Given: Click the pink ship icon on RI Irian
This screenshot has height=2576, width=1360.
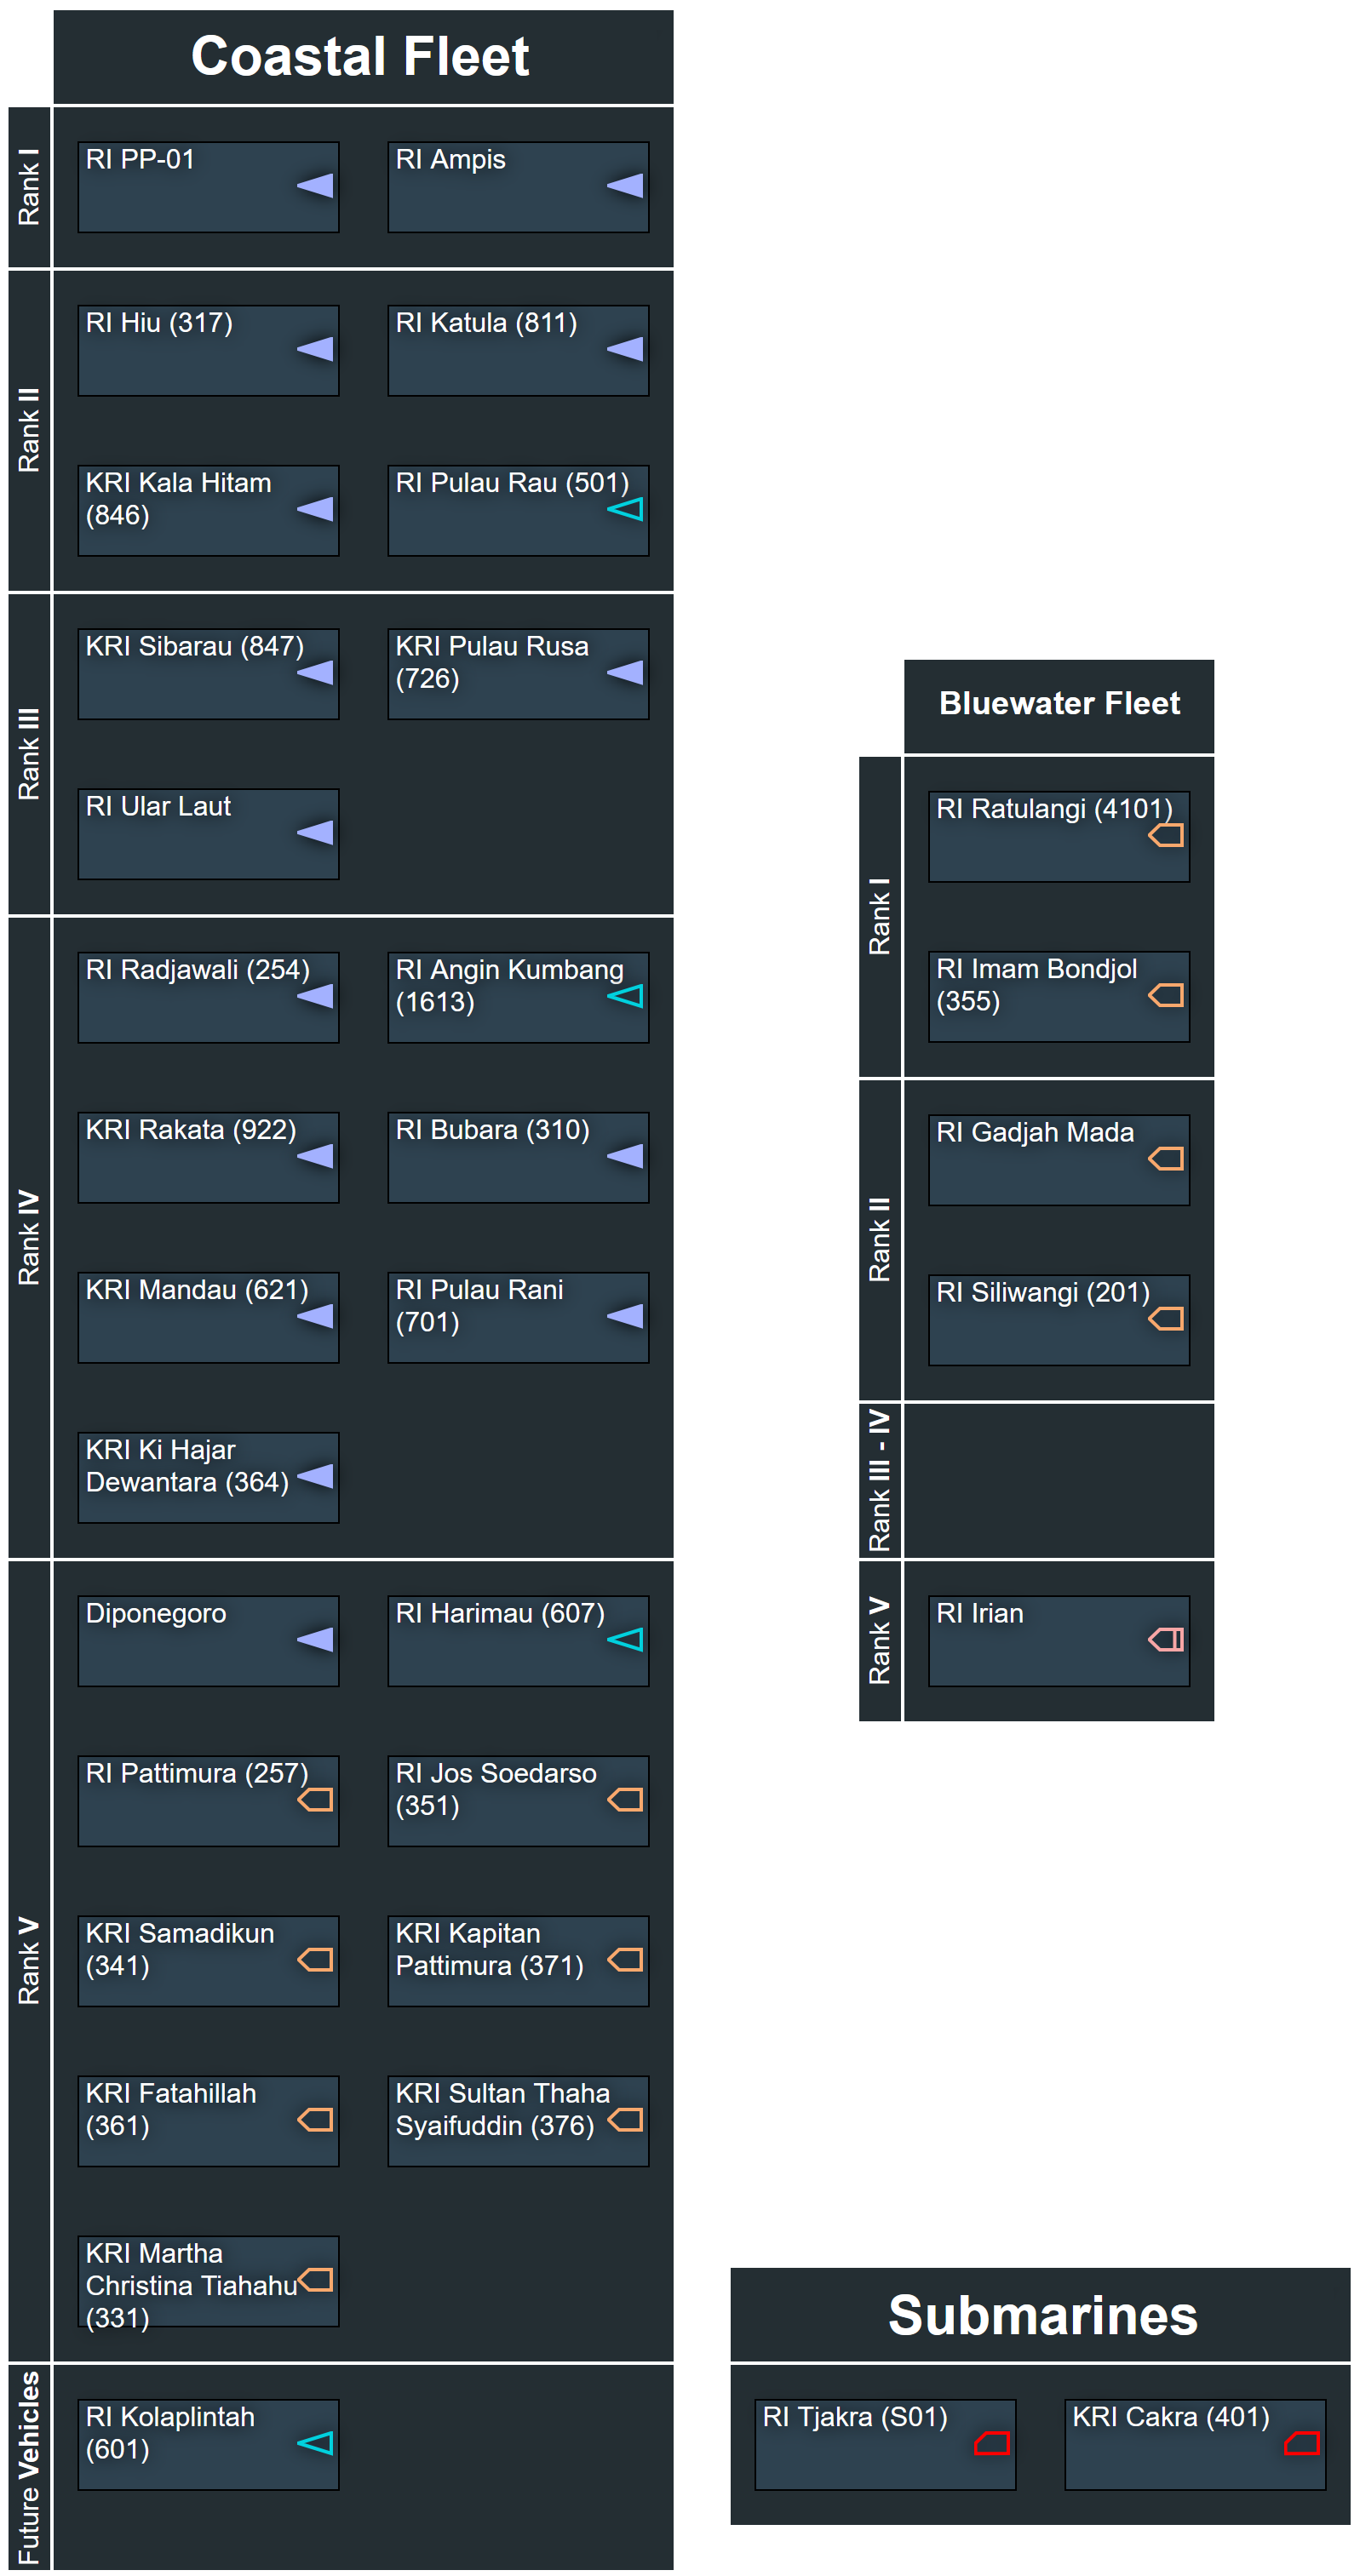Looking at the screenshot, I should click(x=1167, y=1639).
